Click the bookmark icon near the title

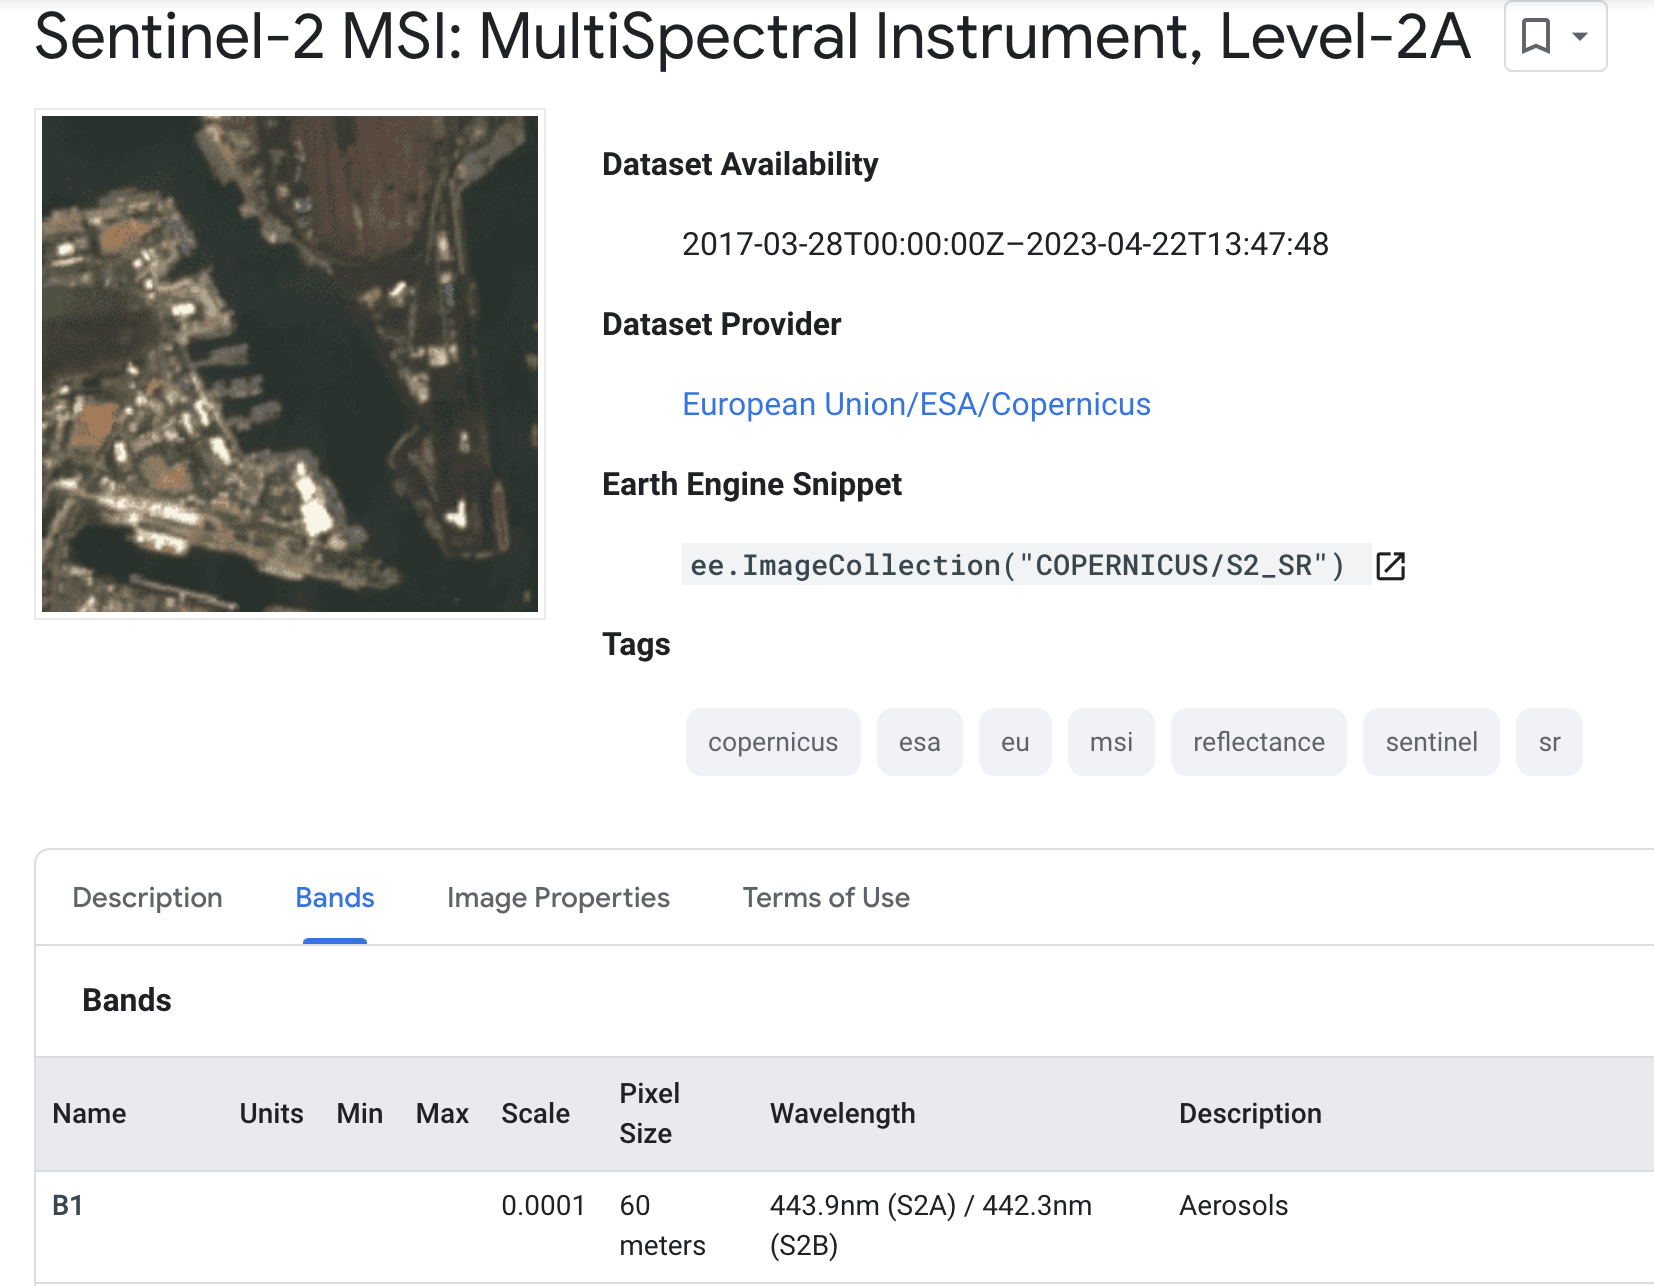click(x=1535, y=37)
